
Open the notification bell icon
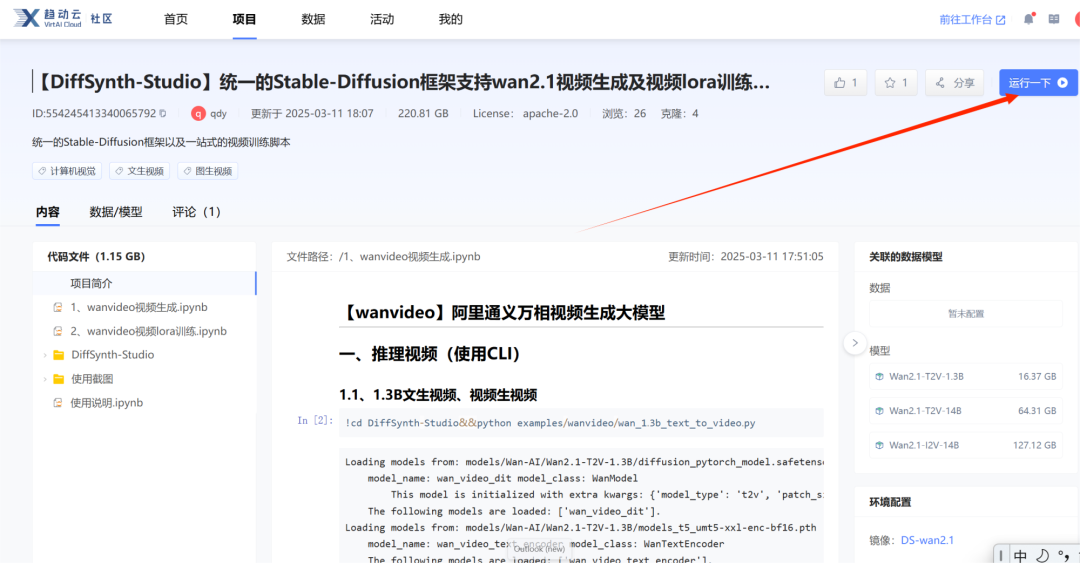pyautogui.click(x=1028, y=19)
